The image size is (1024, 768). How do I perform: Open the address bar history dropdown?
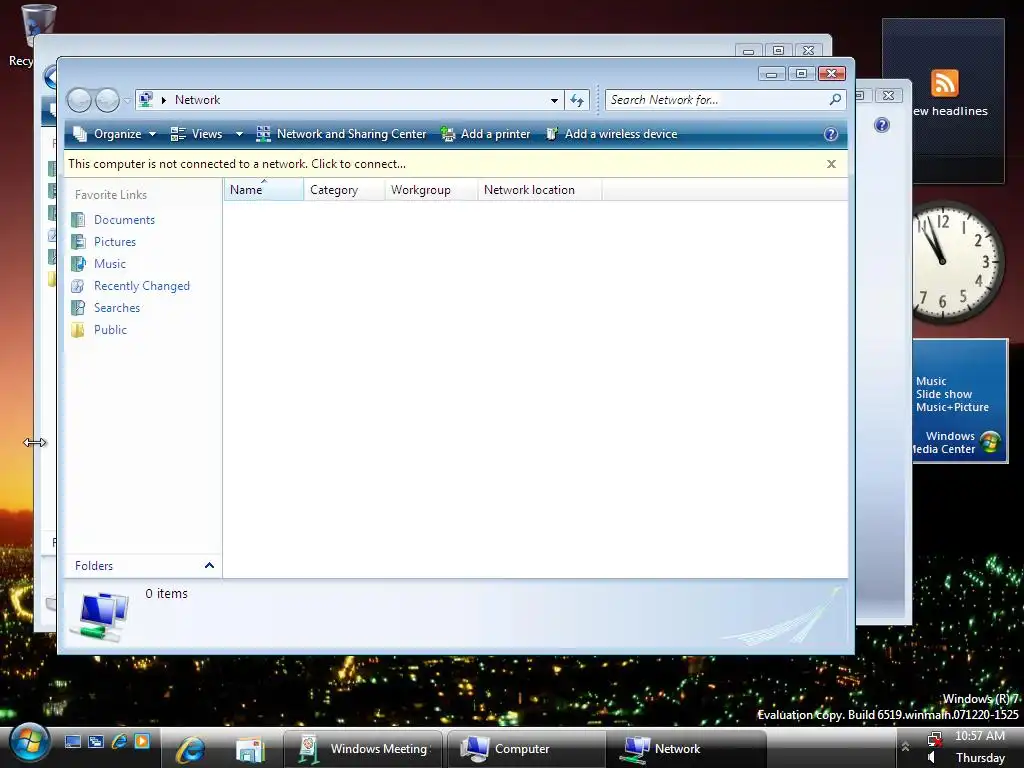click(x=554, y=101)
